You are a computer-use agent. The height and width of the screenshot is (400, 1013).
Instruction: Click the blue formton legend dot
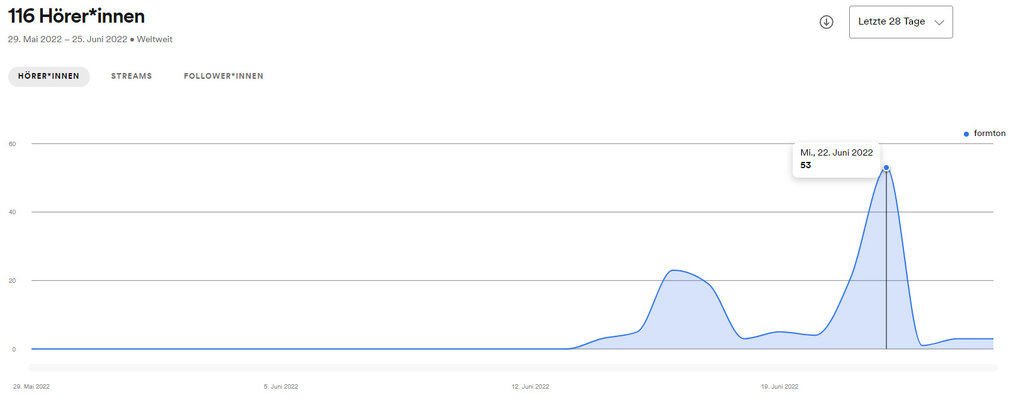[966, 134]
